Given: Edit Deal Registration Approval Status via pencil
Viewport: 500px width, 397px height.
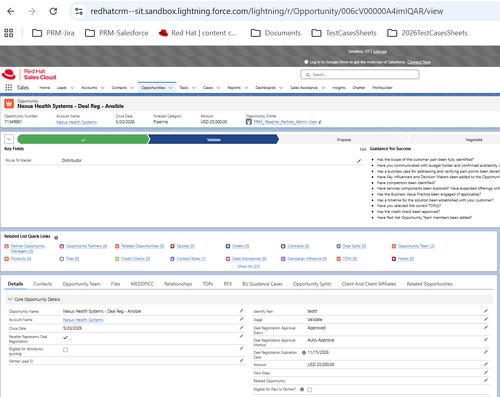Looking at the screenshot, I should [486, 328].
